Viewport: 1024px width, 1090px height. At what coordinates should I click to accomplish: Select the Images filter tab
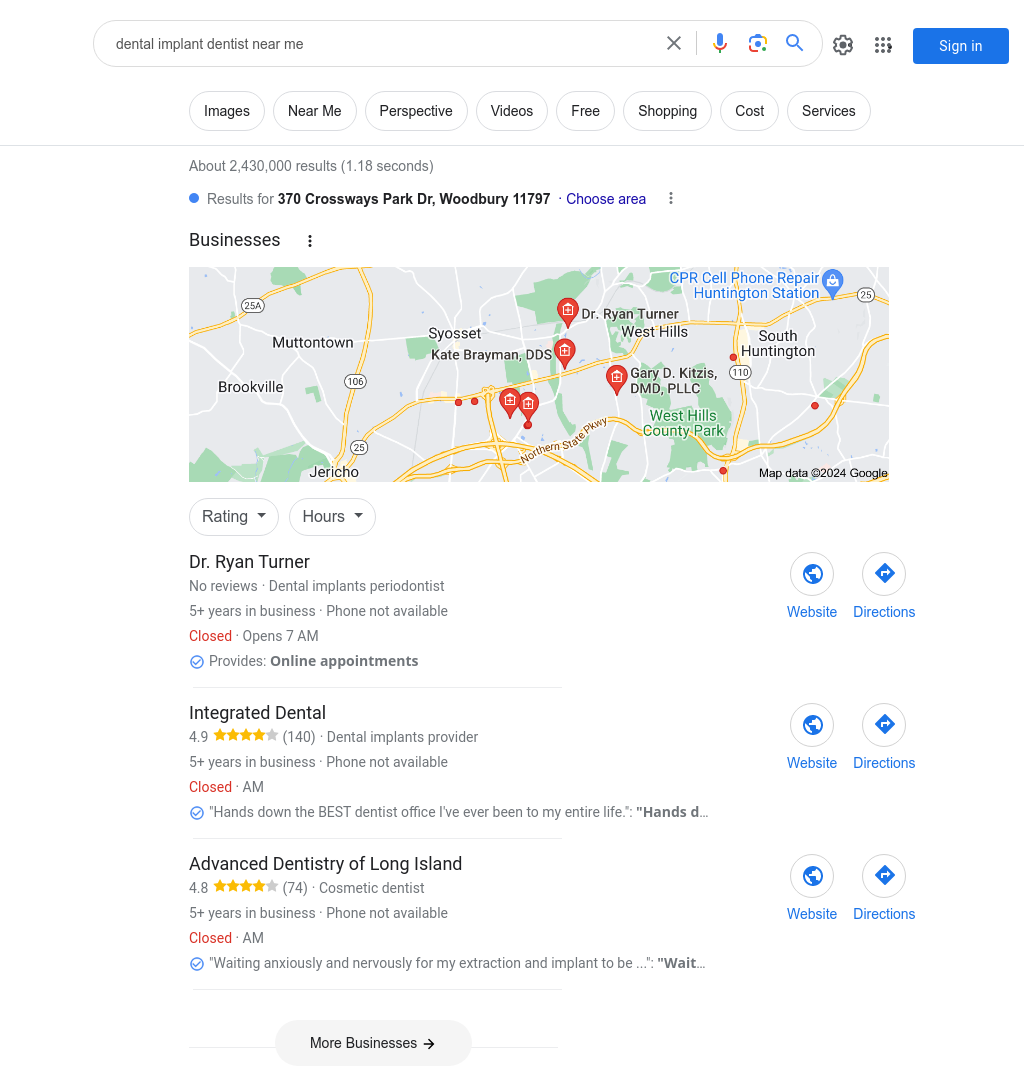point(227,111)
